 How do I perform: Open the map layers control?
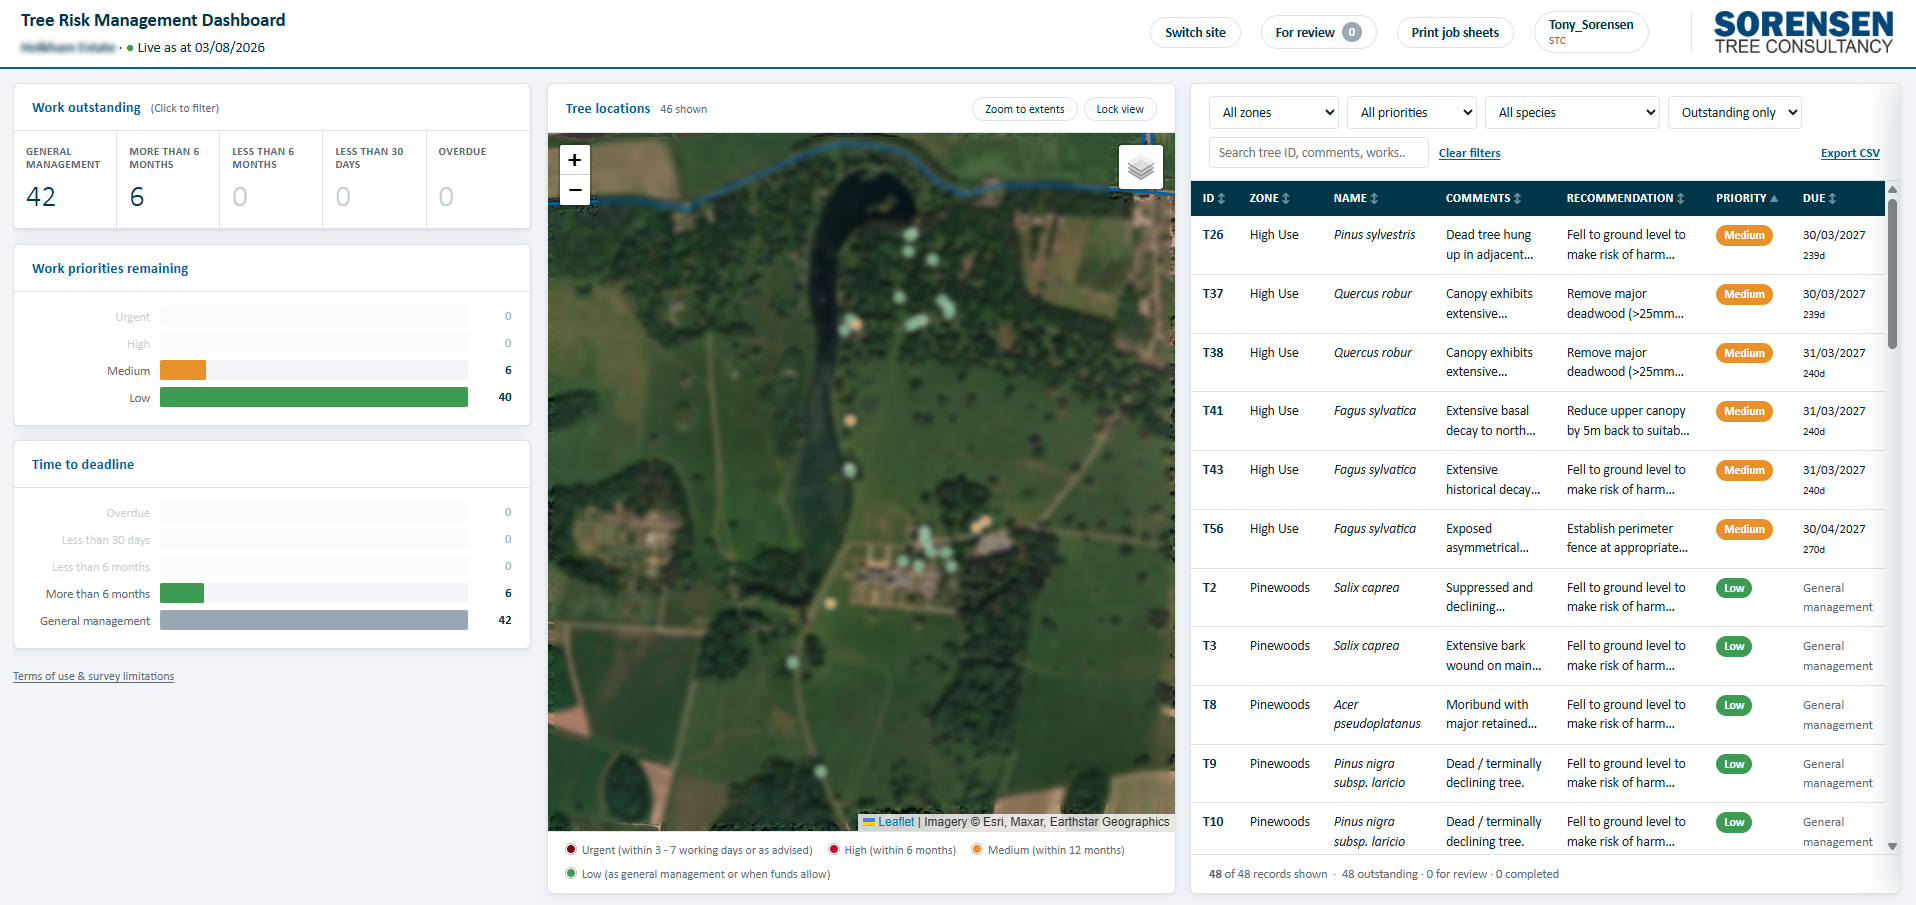tap(1141, 167)
